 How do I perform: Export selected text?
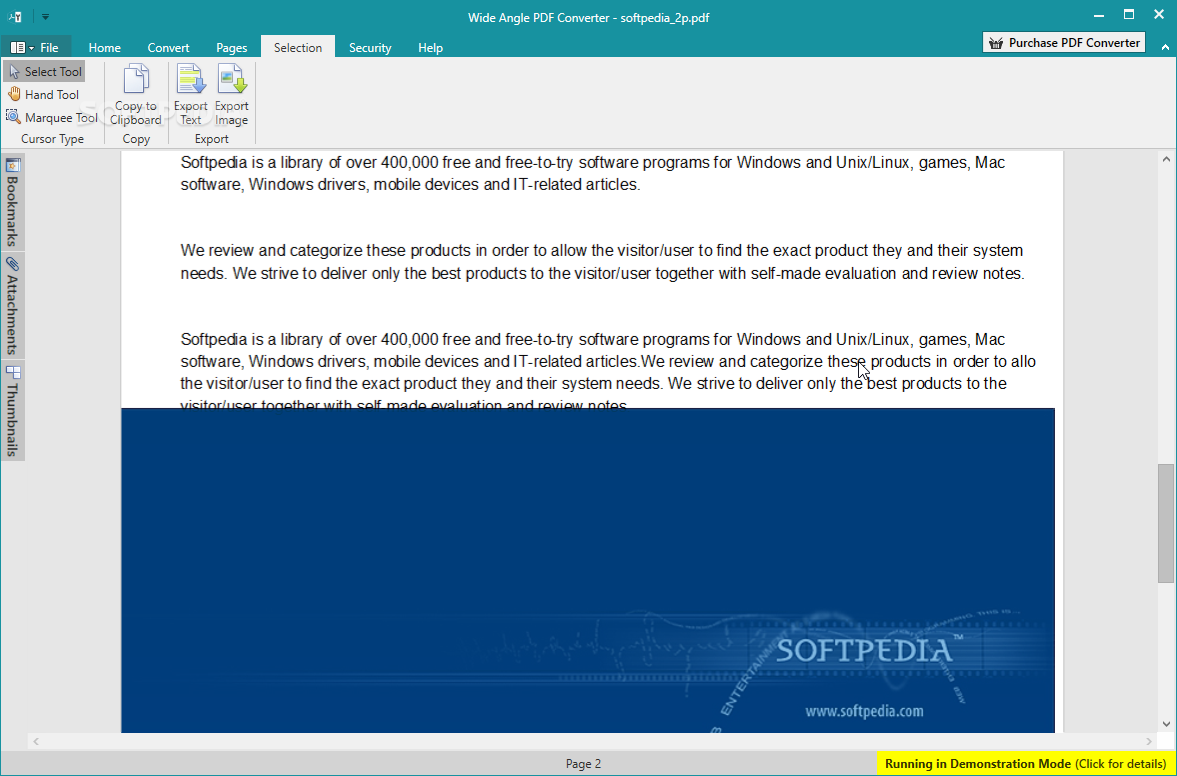coord(191,95)
